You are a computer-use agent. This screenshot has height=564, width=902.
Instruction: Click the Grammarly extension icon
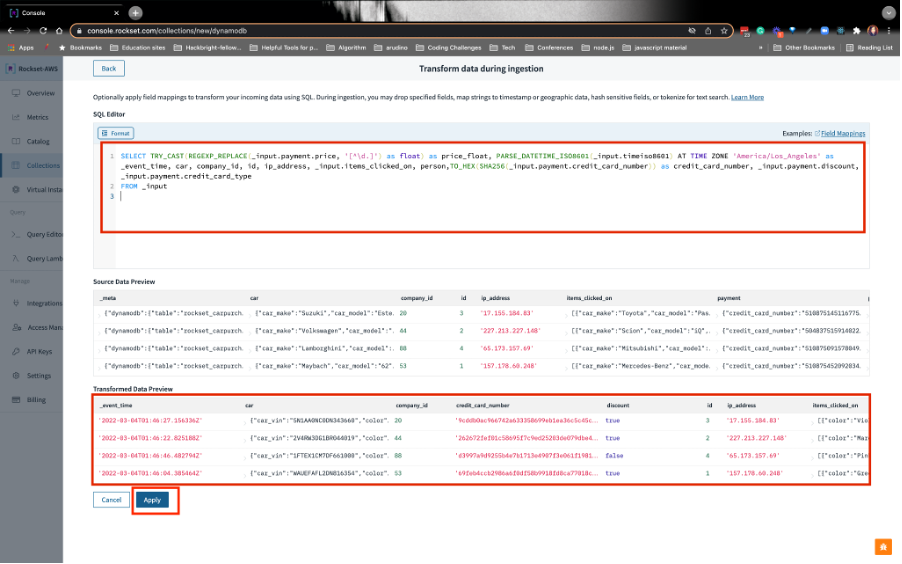click(x=760, y=31)
